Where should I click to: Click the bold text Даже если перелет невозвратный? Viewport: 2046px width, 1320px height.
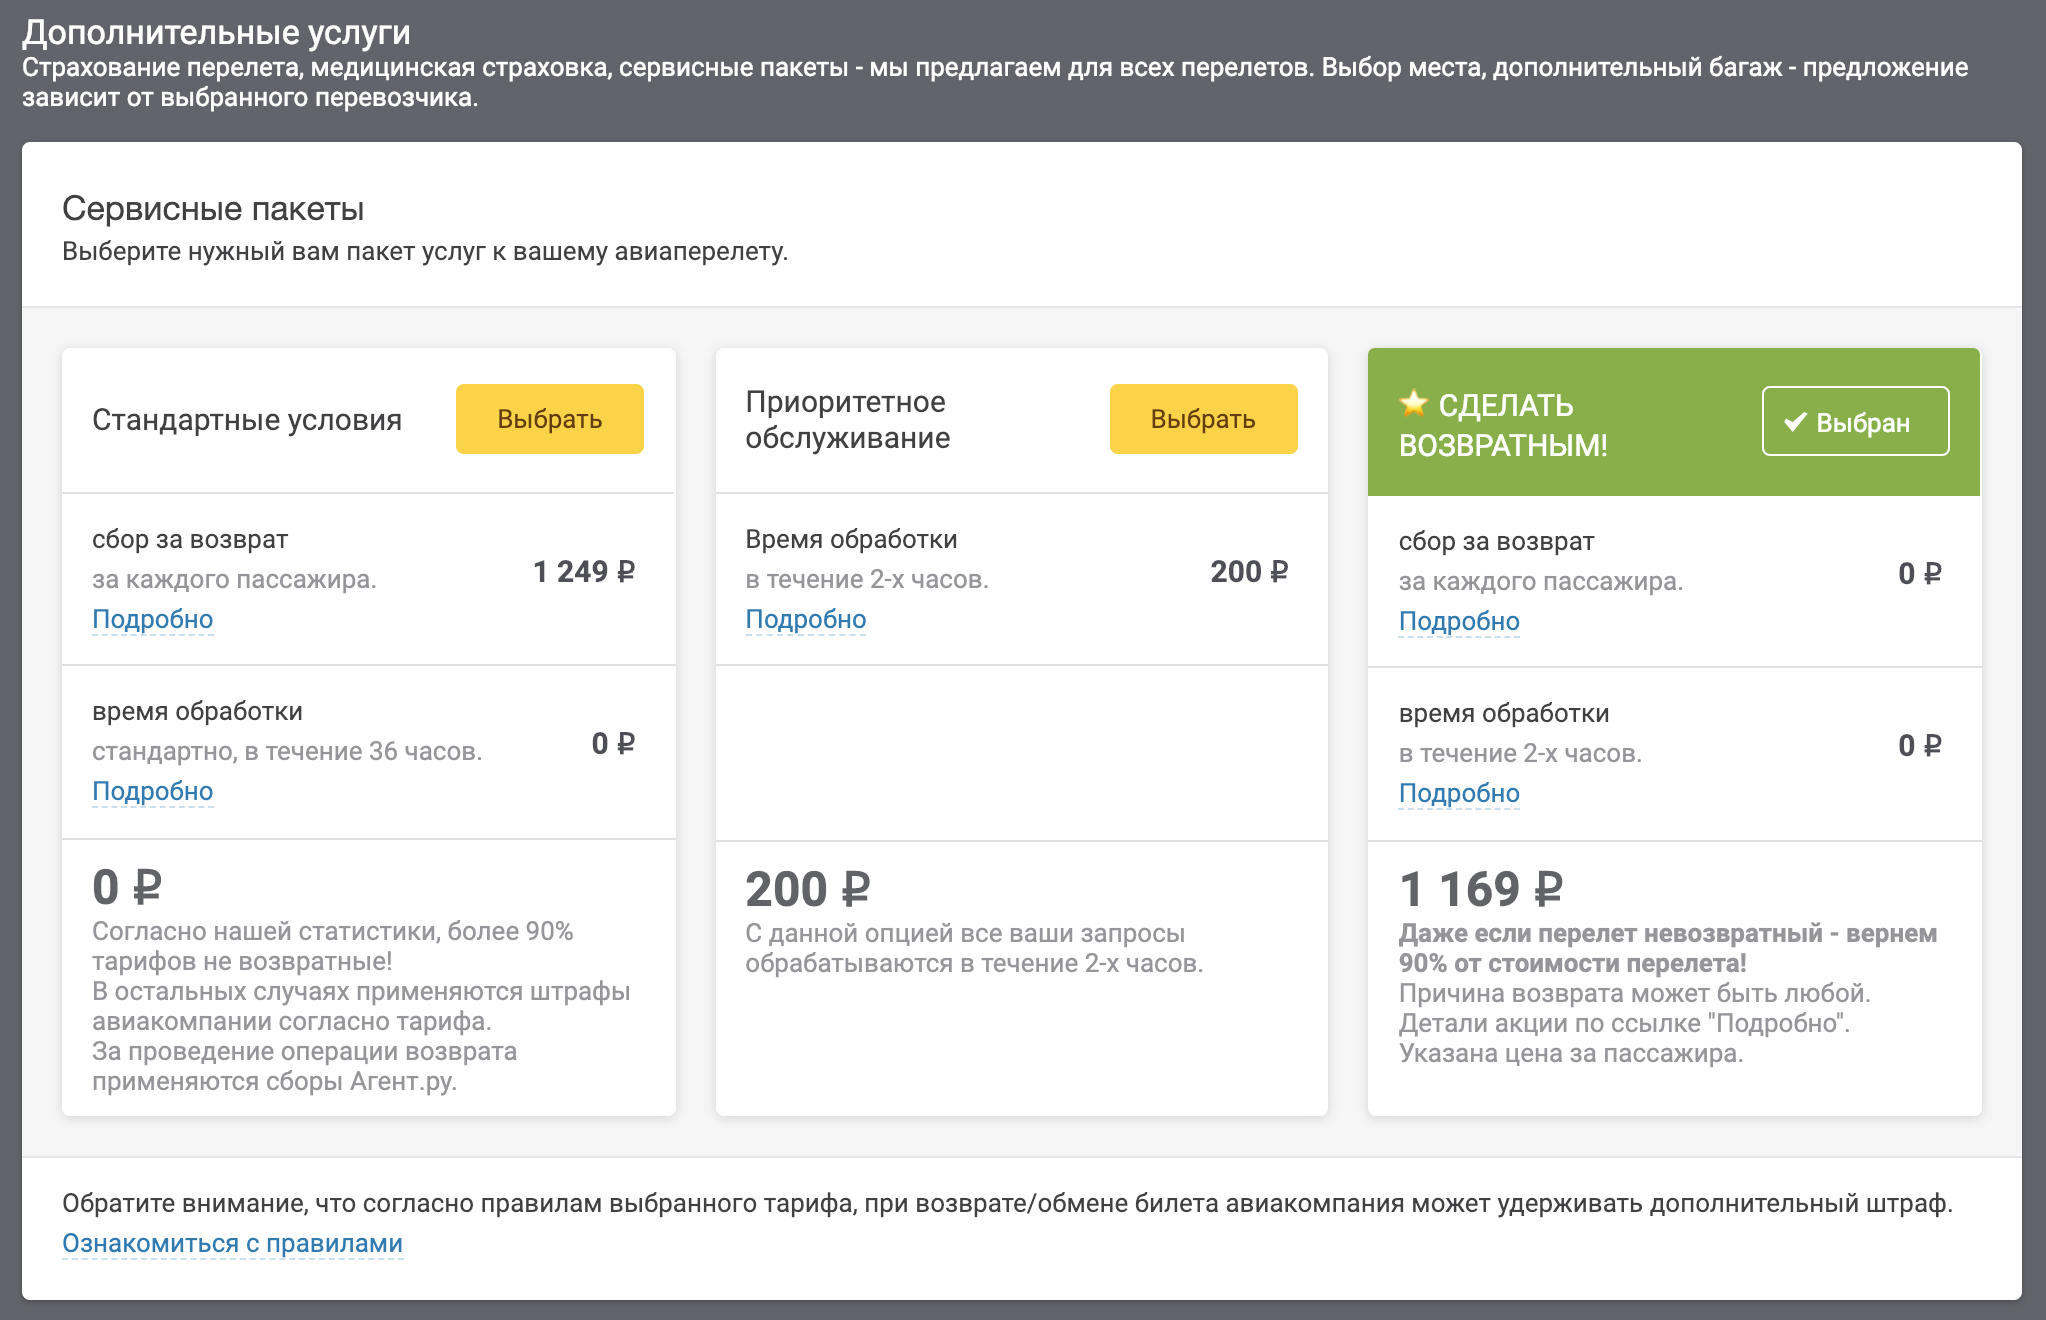(1610, 933)
